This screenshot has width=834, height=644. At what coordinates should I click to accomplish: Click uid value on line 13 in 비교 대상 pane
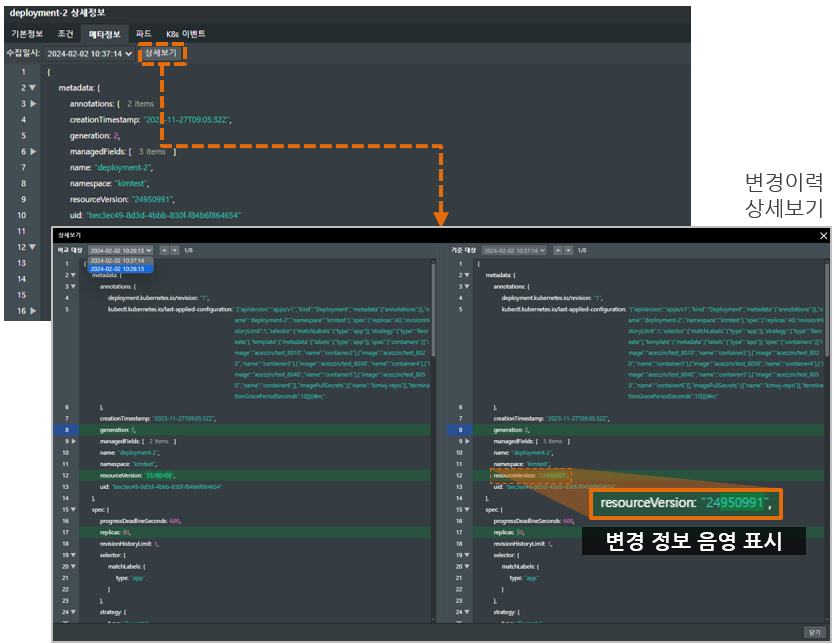point(168,487)
